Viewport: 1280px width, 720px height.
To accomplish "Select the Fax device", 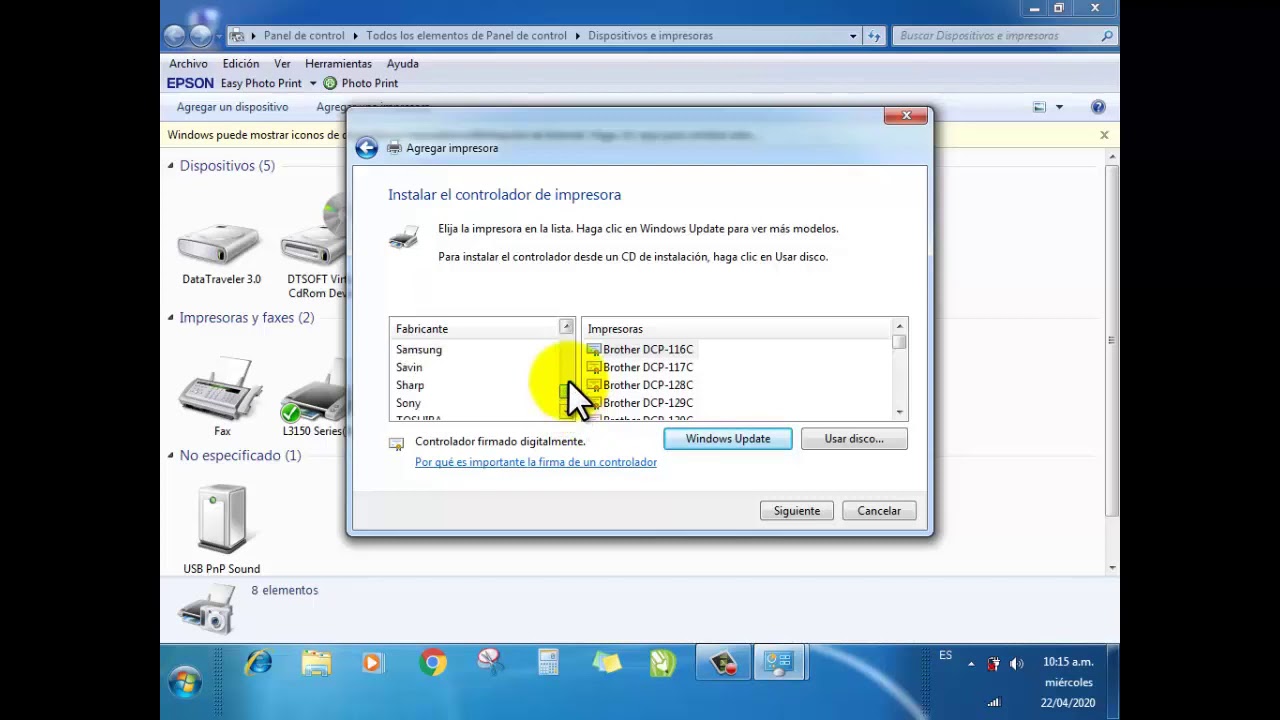I will click(x=221, y=396).
